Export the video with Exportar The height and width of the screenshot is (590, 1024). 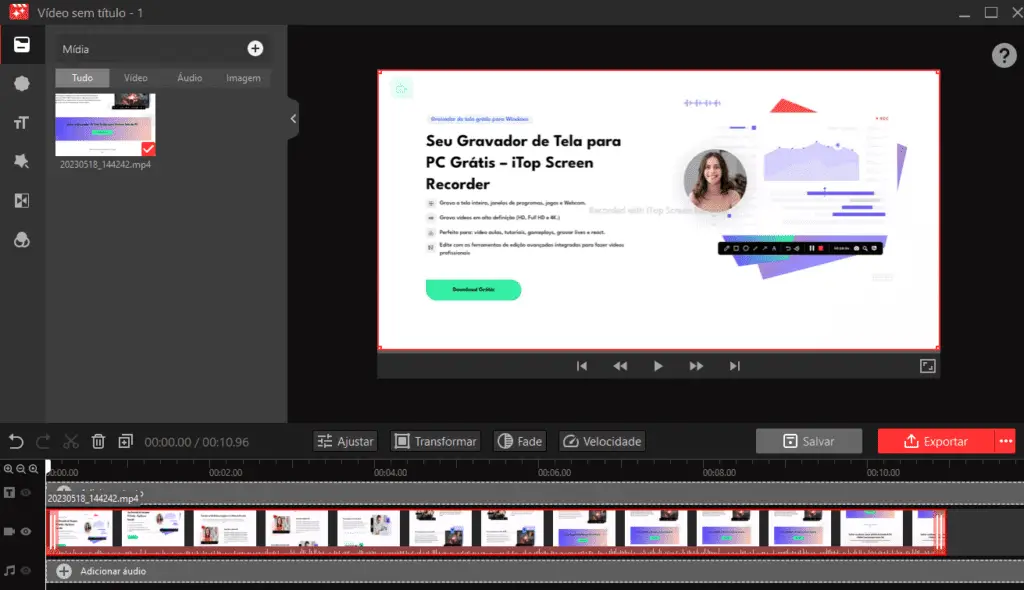pyautogui.click(x=936, y=441)
